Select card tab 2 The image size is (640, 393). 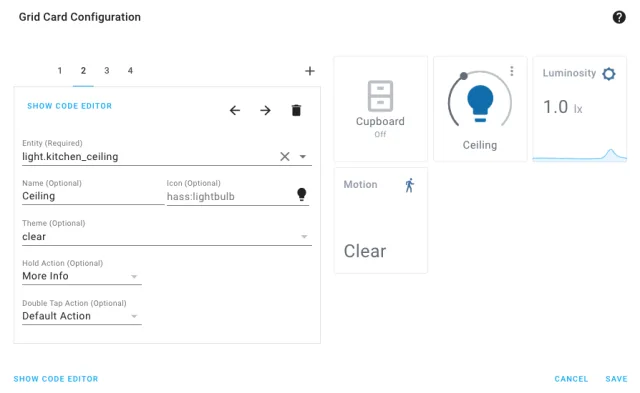[x=83, y=71]
